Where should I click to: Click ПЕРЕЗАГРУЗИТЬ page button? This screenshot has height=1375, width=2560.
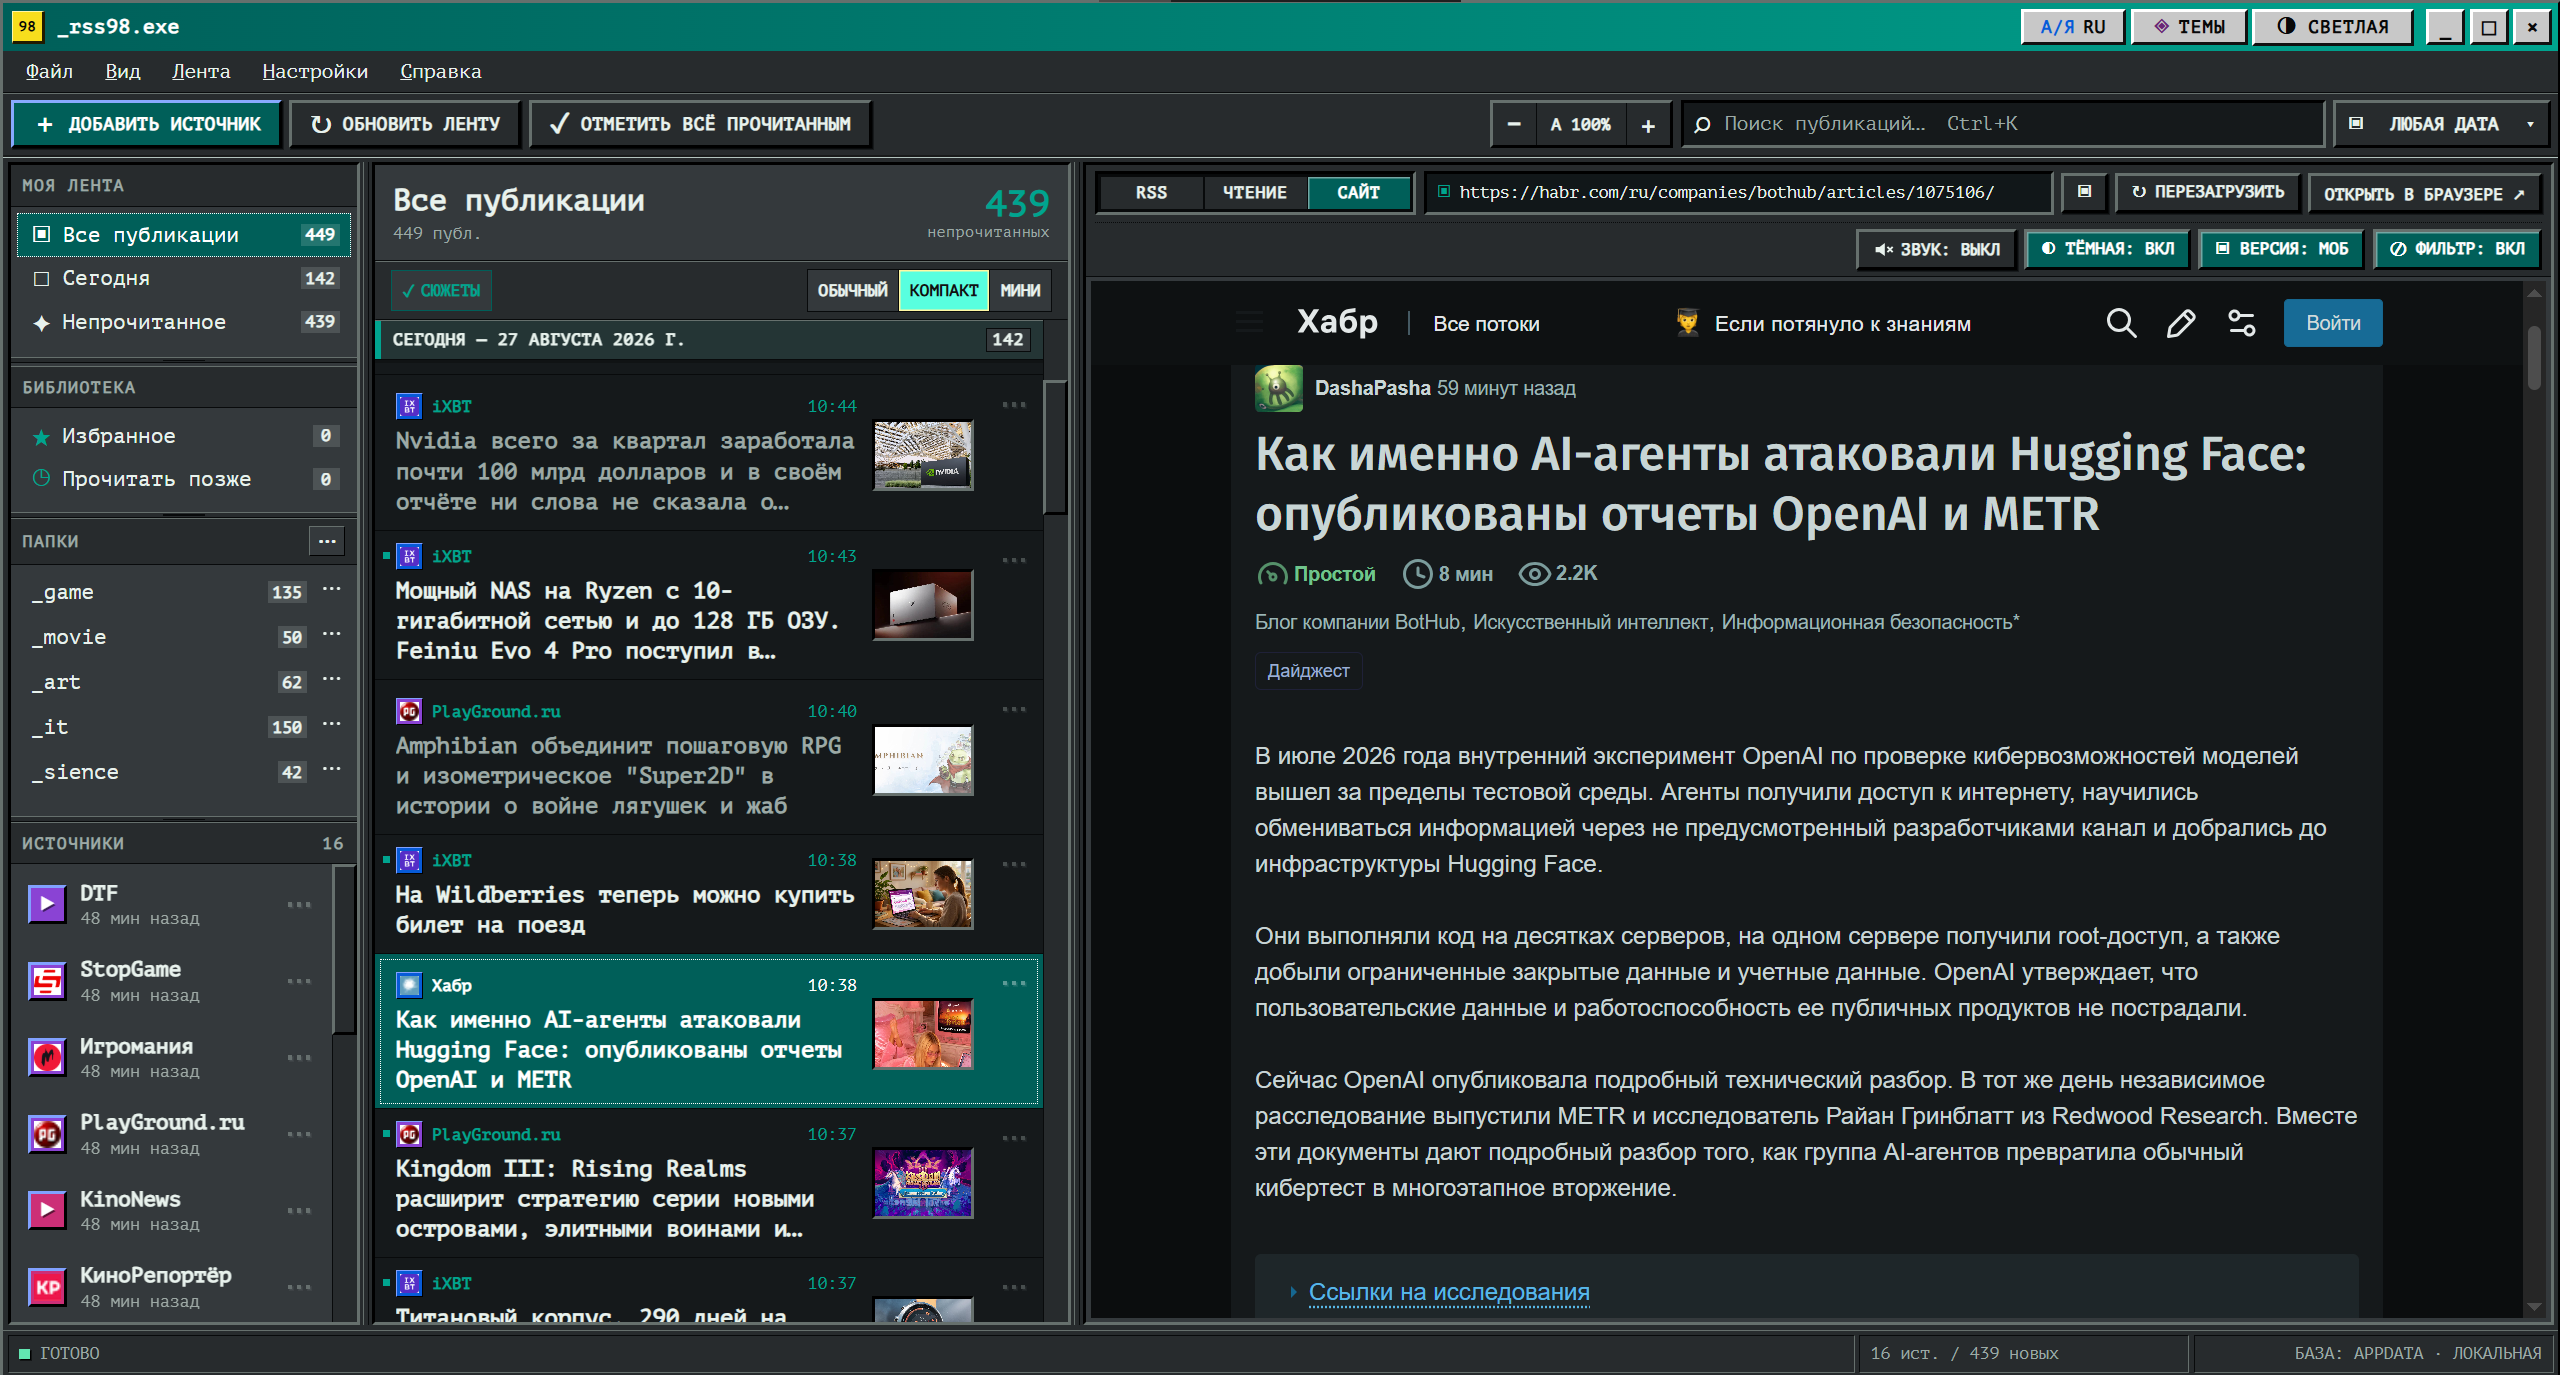[x=2208, y=192]
